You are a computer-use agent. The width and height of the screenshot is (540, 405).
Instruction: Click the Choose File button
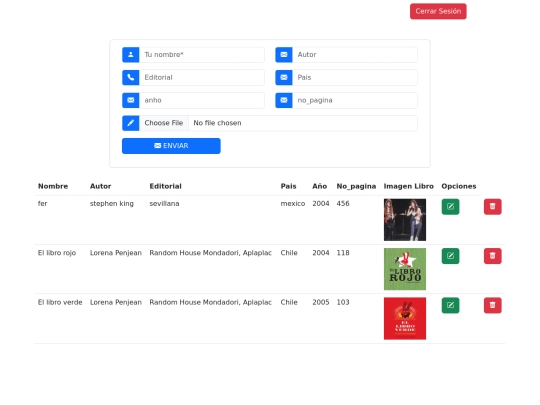[x=164, y=123]
